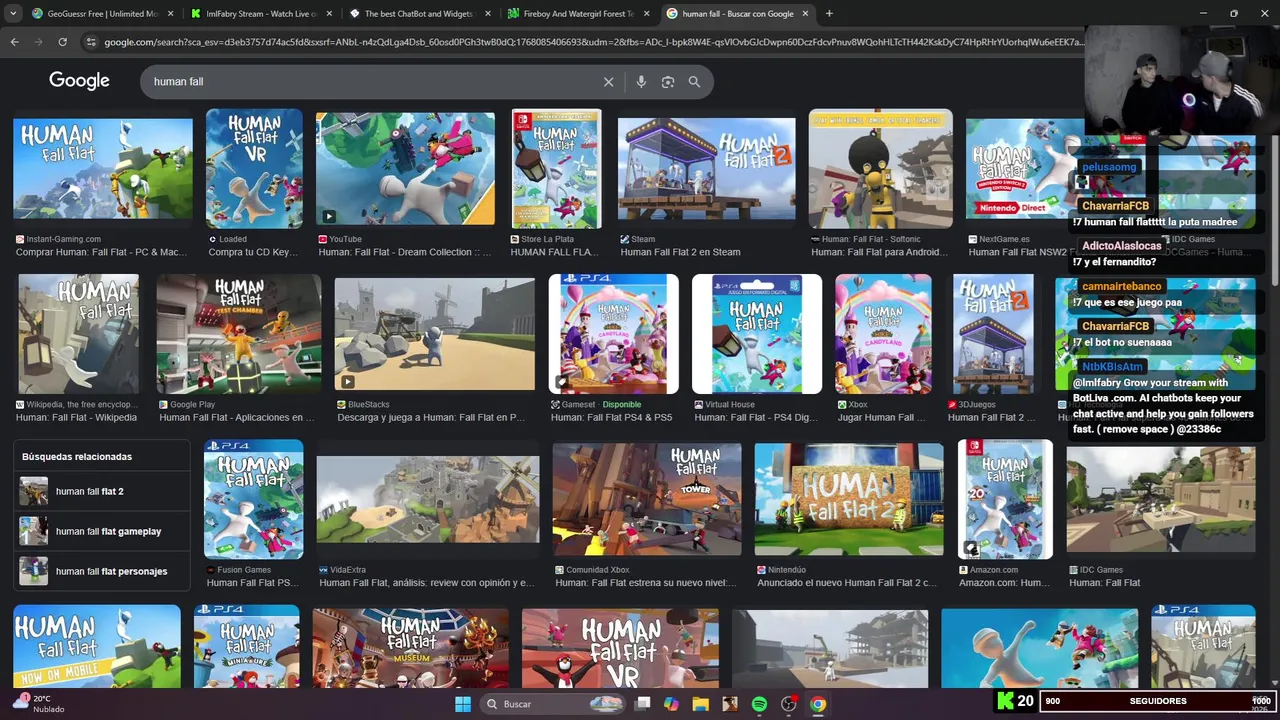
Task: Open Spotify from the taskbar
Action: (759, 704)
